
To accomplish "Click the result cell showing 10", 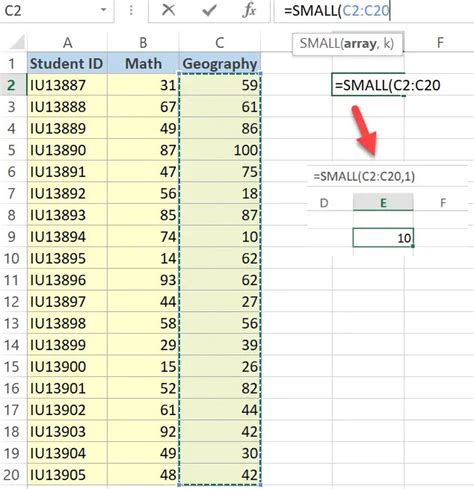I will pos(383,238).
